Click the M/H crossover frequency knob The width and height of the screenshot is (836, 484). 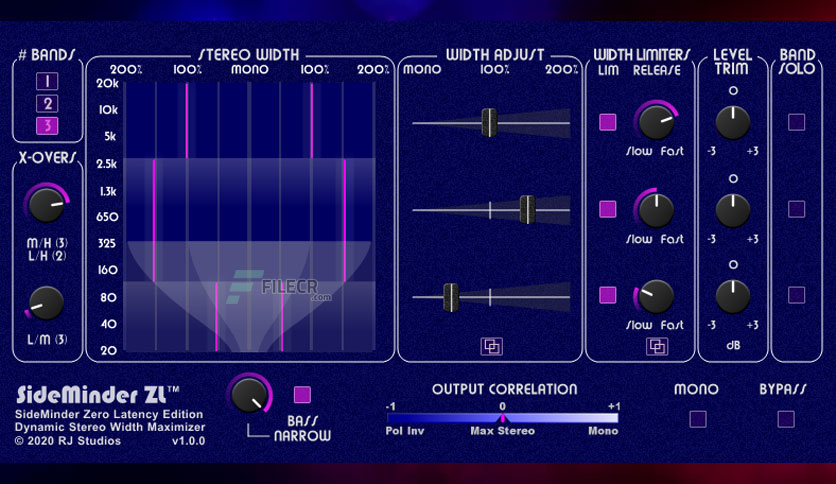[x=46, y=205]
